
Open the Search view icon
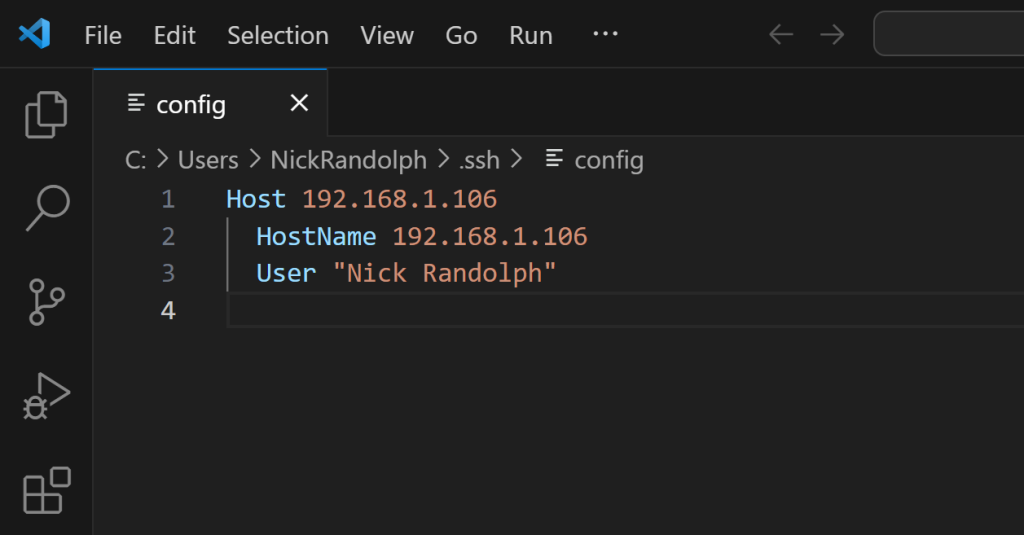(48, 208)
